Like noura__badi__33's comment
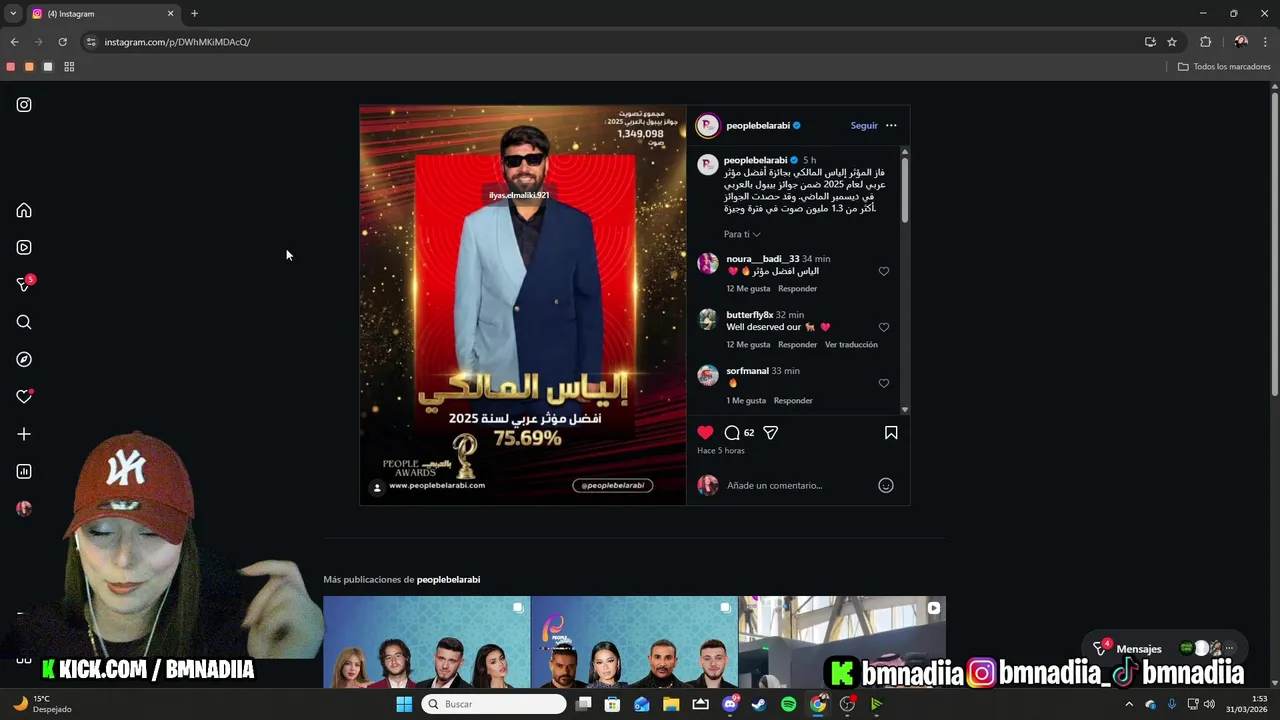The image size is (1280, 720). pyautogui.click(x=884, y=271)
